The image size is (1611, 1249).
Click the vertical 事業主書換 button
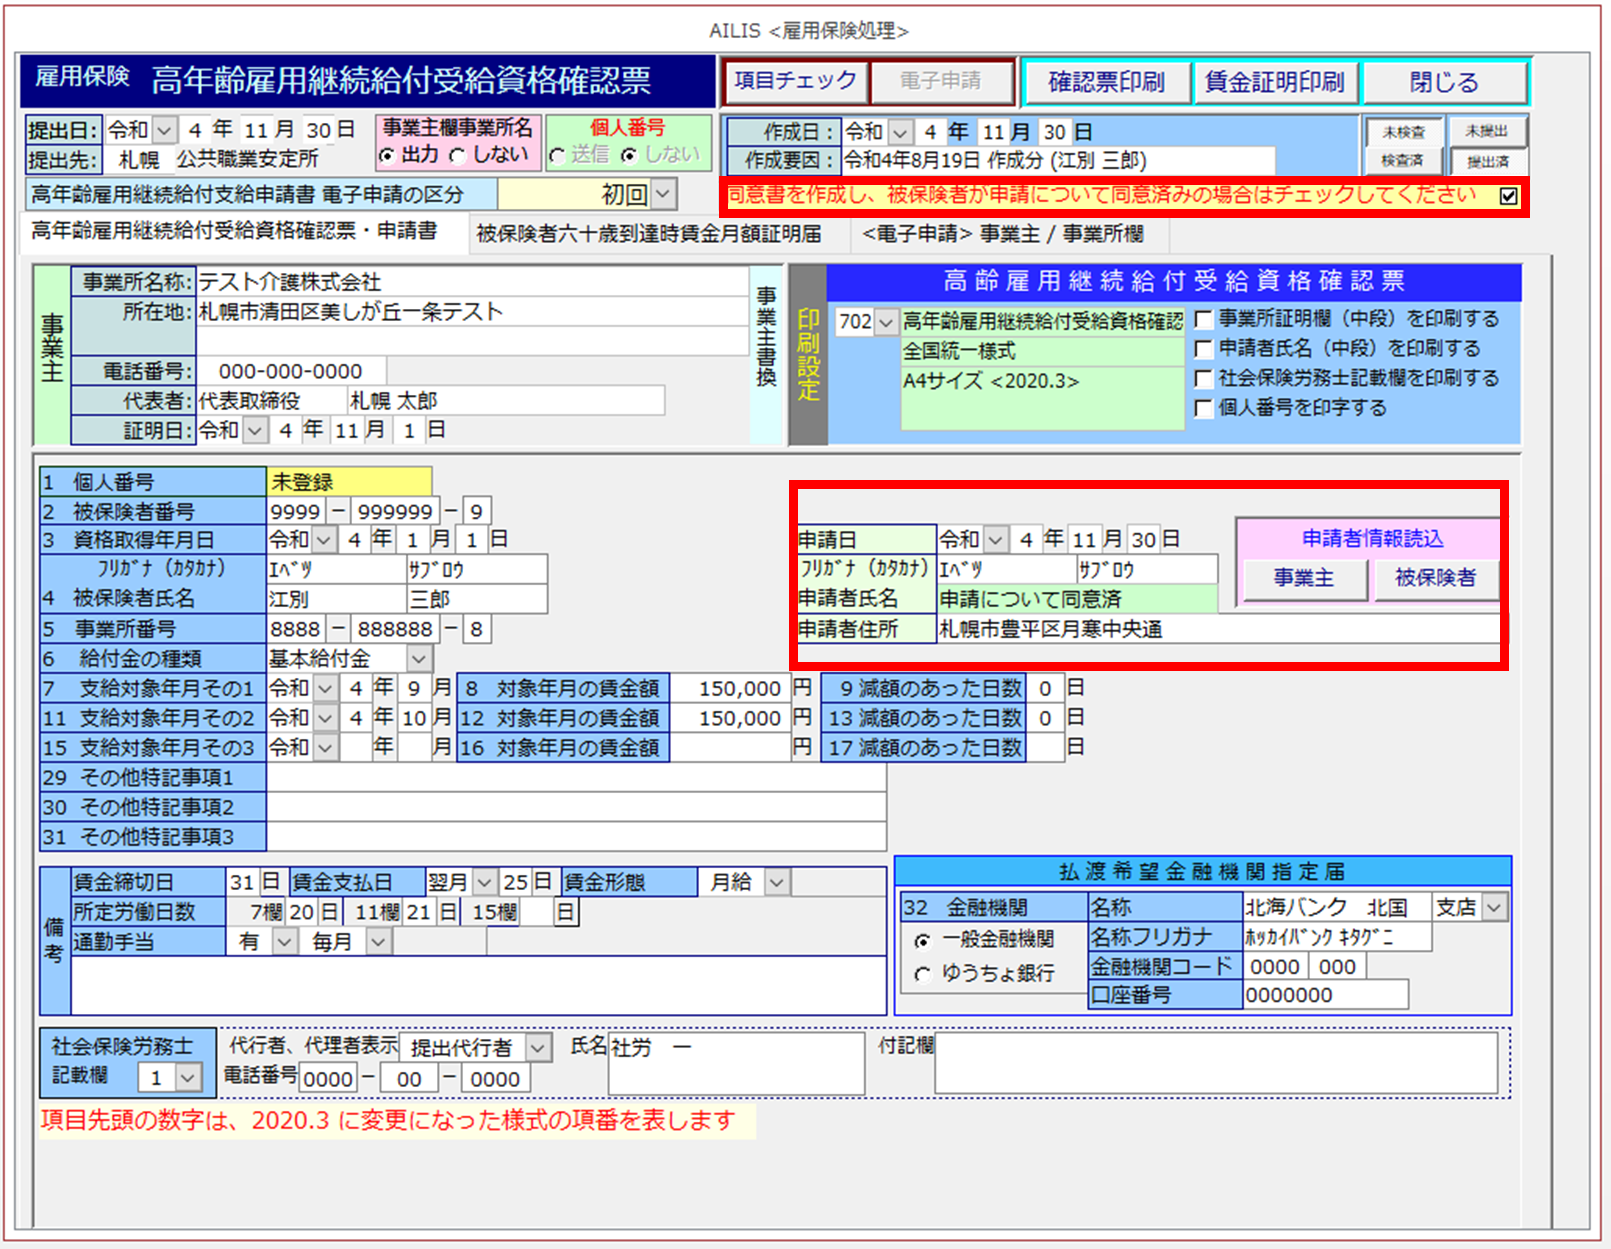(766, 337)
